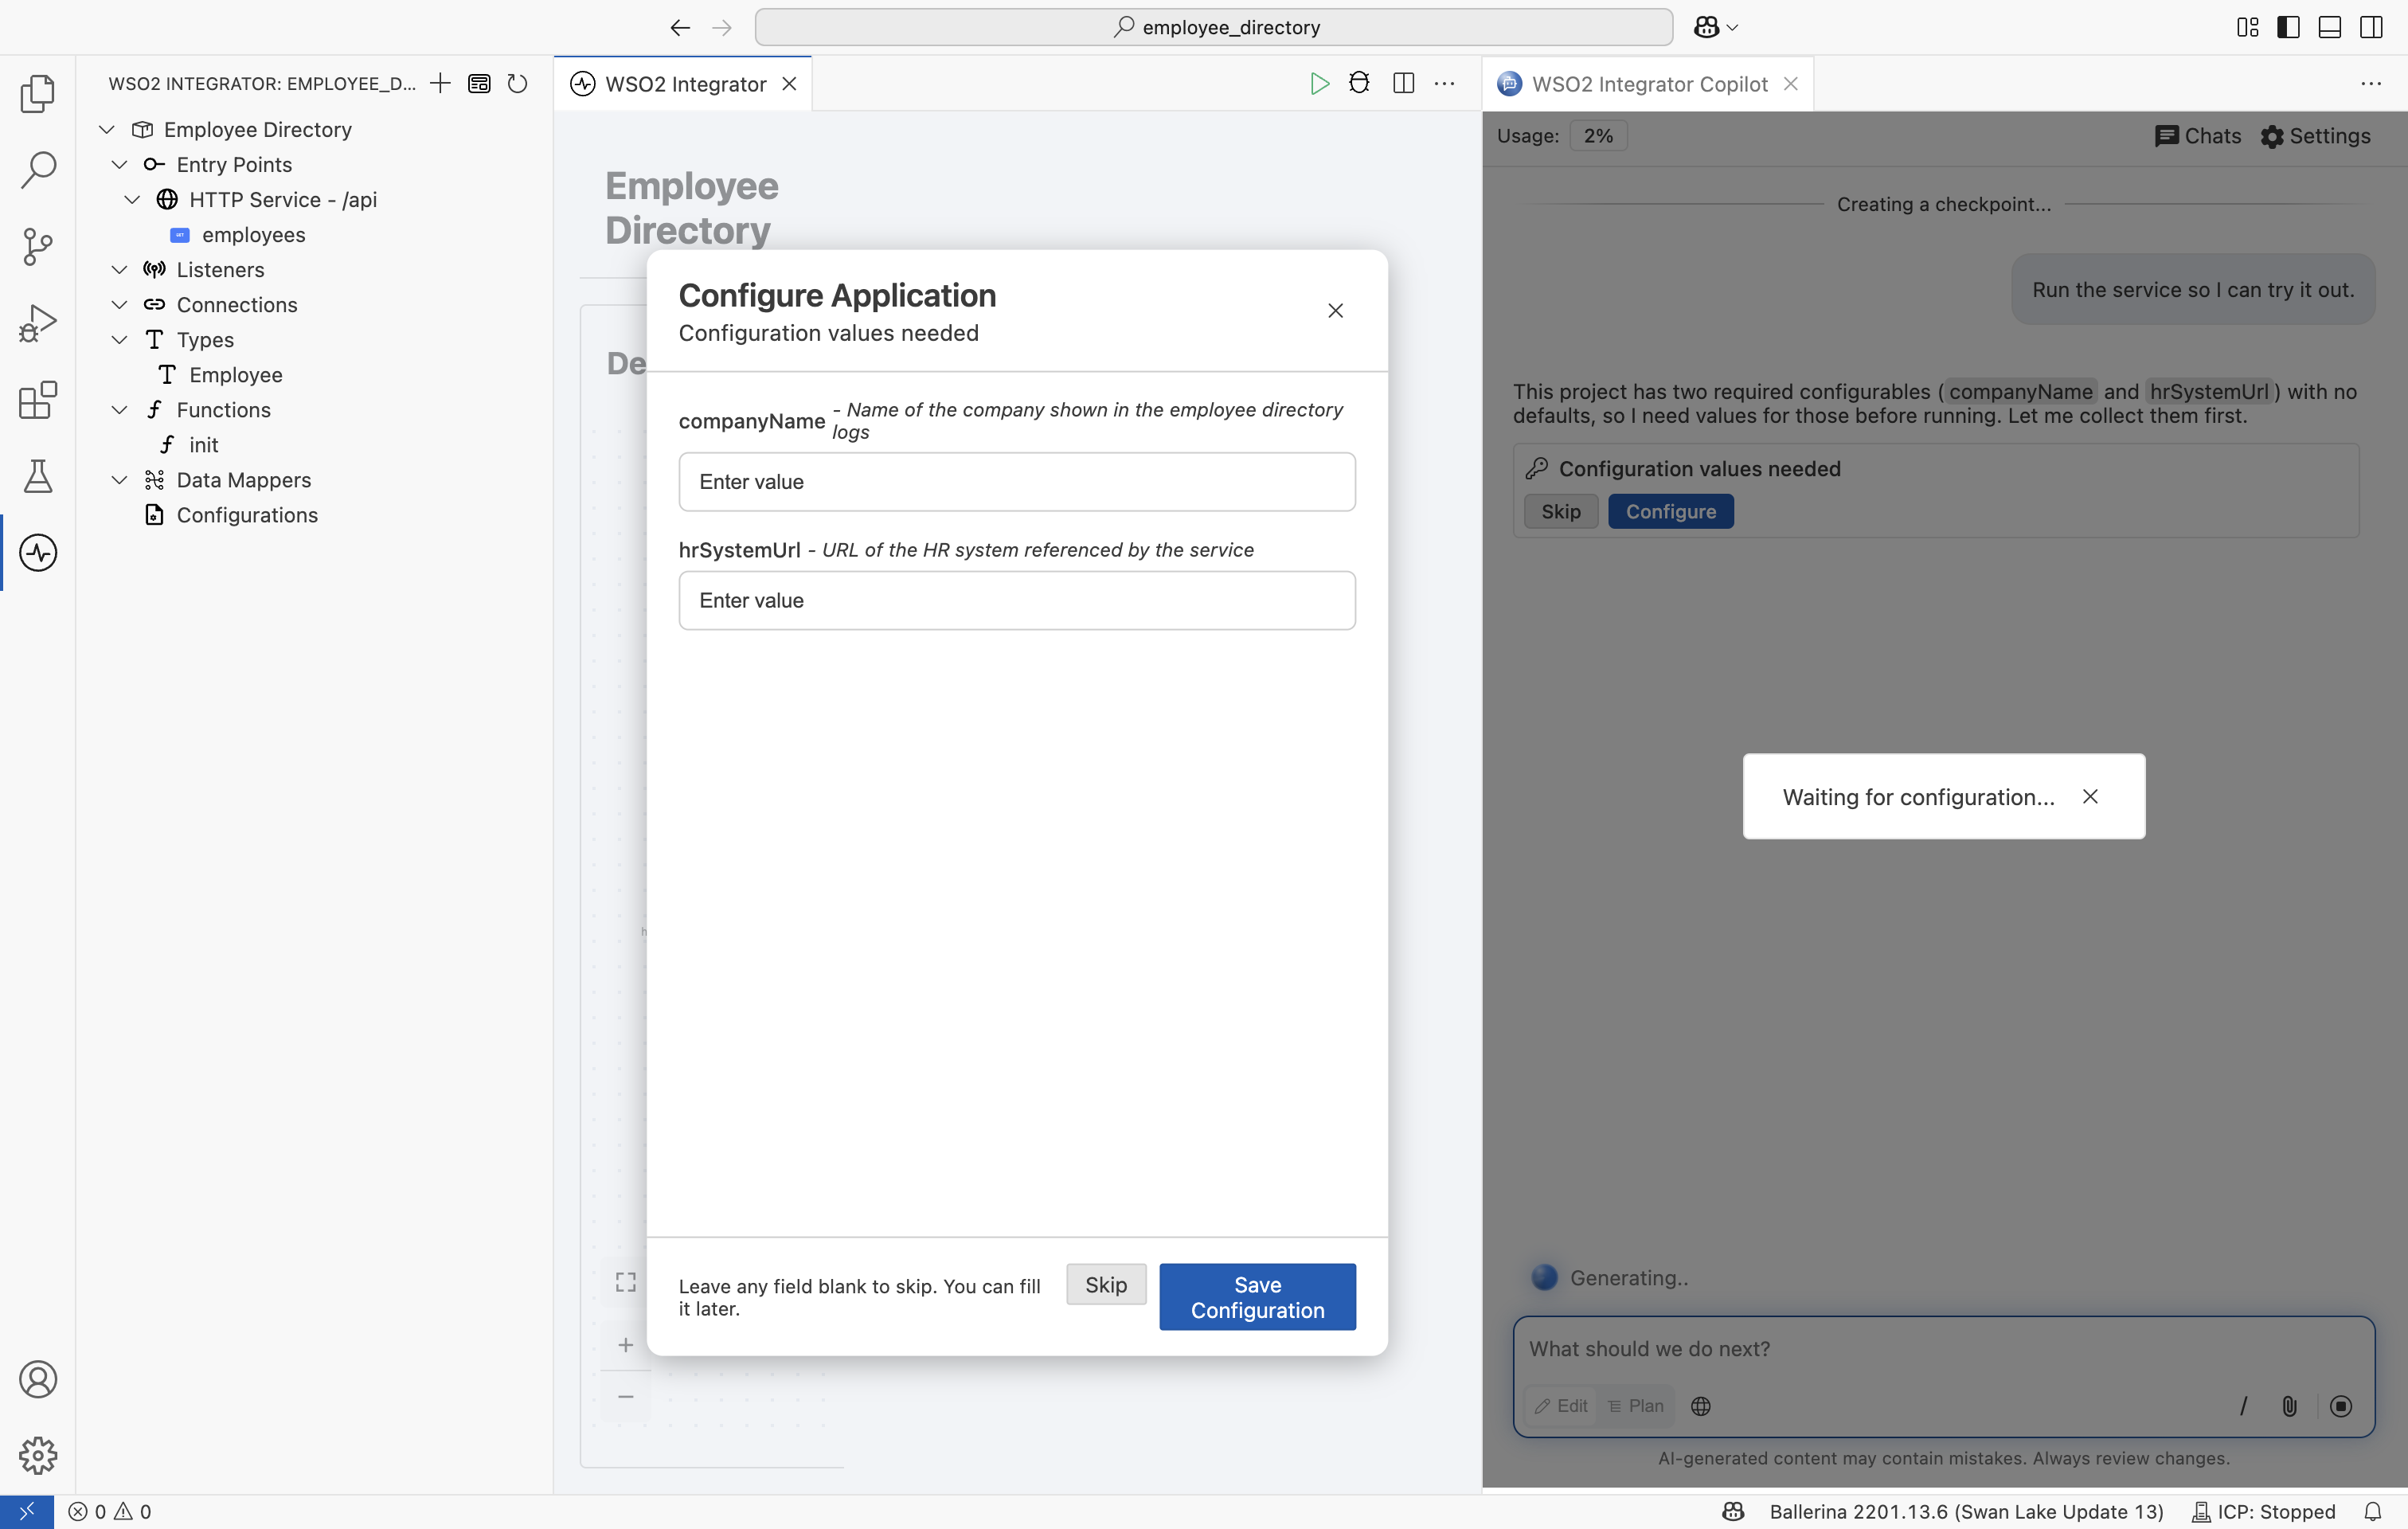Add a new artifact with plus icon

(440, 84)
